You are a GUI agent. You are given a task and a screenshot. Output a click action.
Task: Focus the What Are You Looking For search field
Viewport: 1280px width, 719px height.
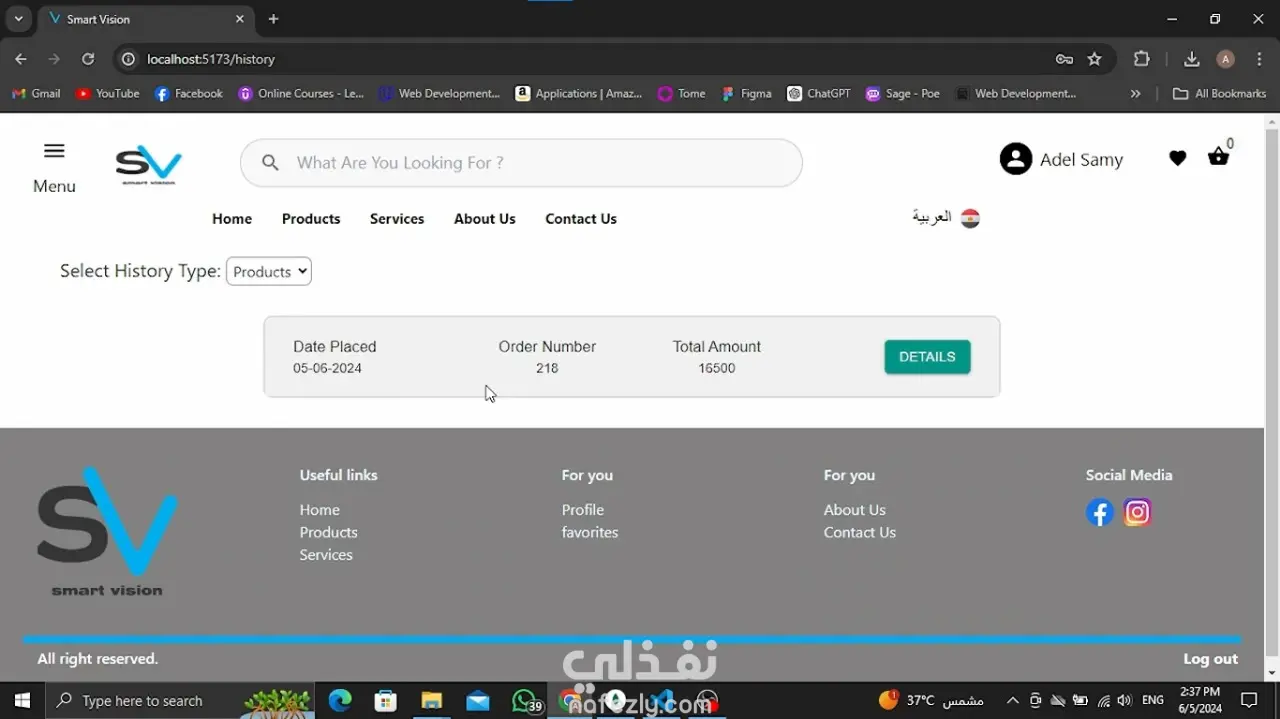point(521,163)
